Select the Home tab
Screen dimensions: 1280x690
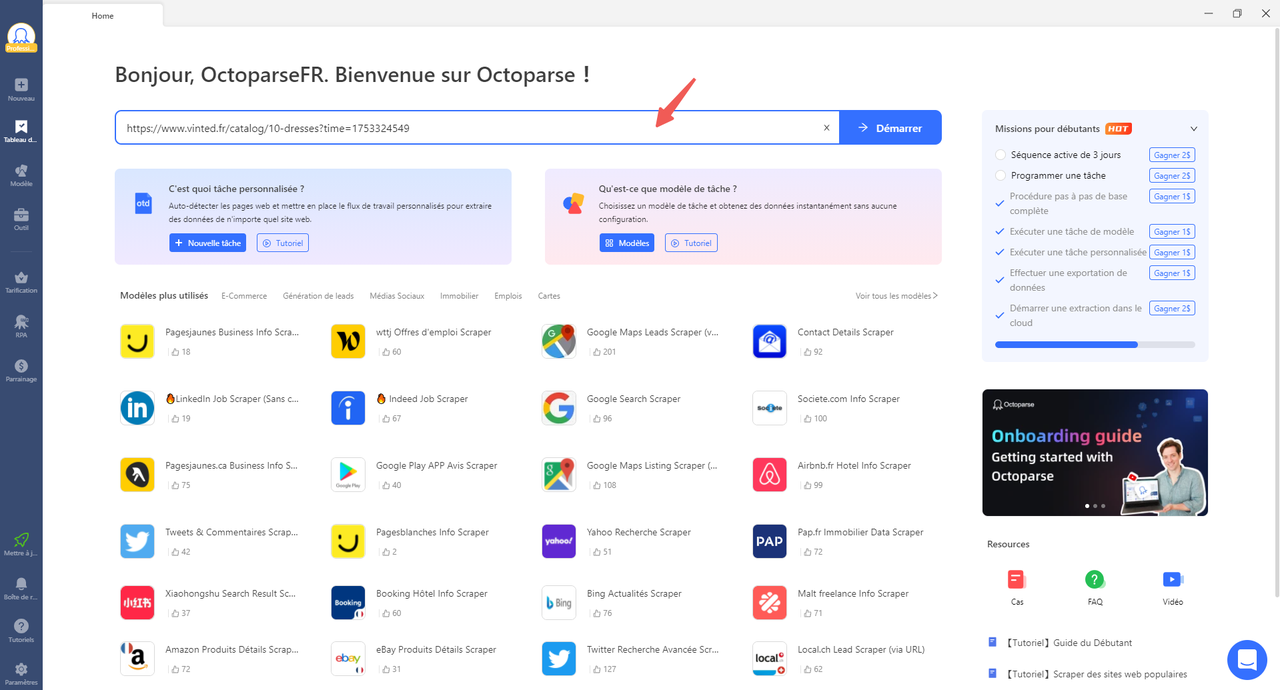[x=102, y=16]
